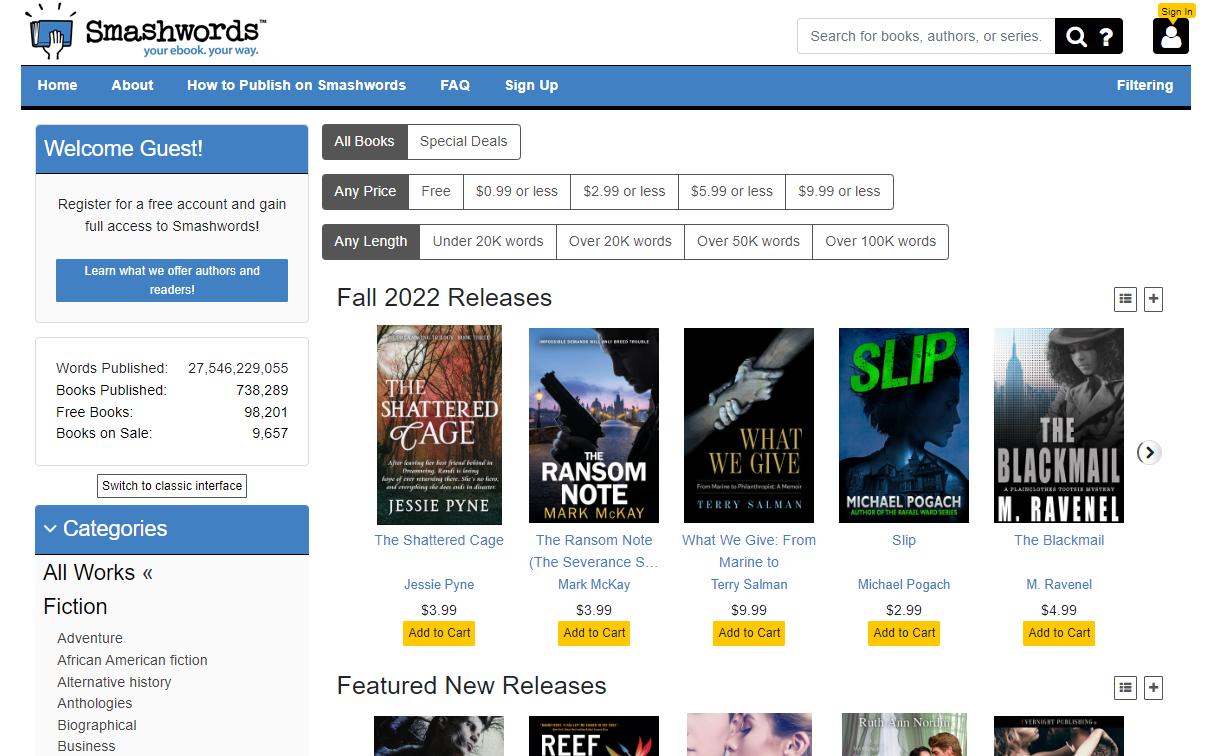Click the user account Sign In icon
The width and height of the screenshot is (1225, 756).
(x=1171, y=36)
